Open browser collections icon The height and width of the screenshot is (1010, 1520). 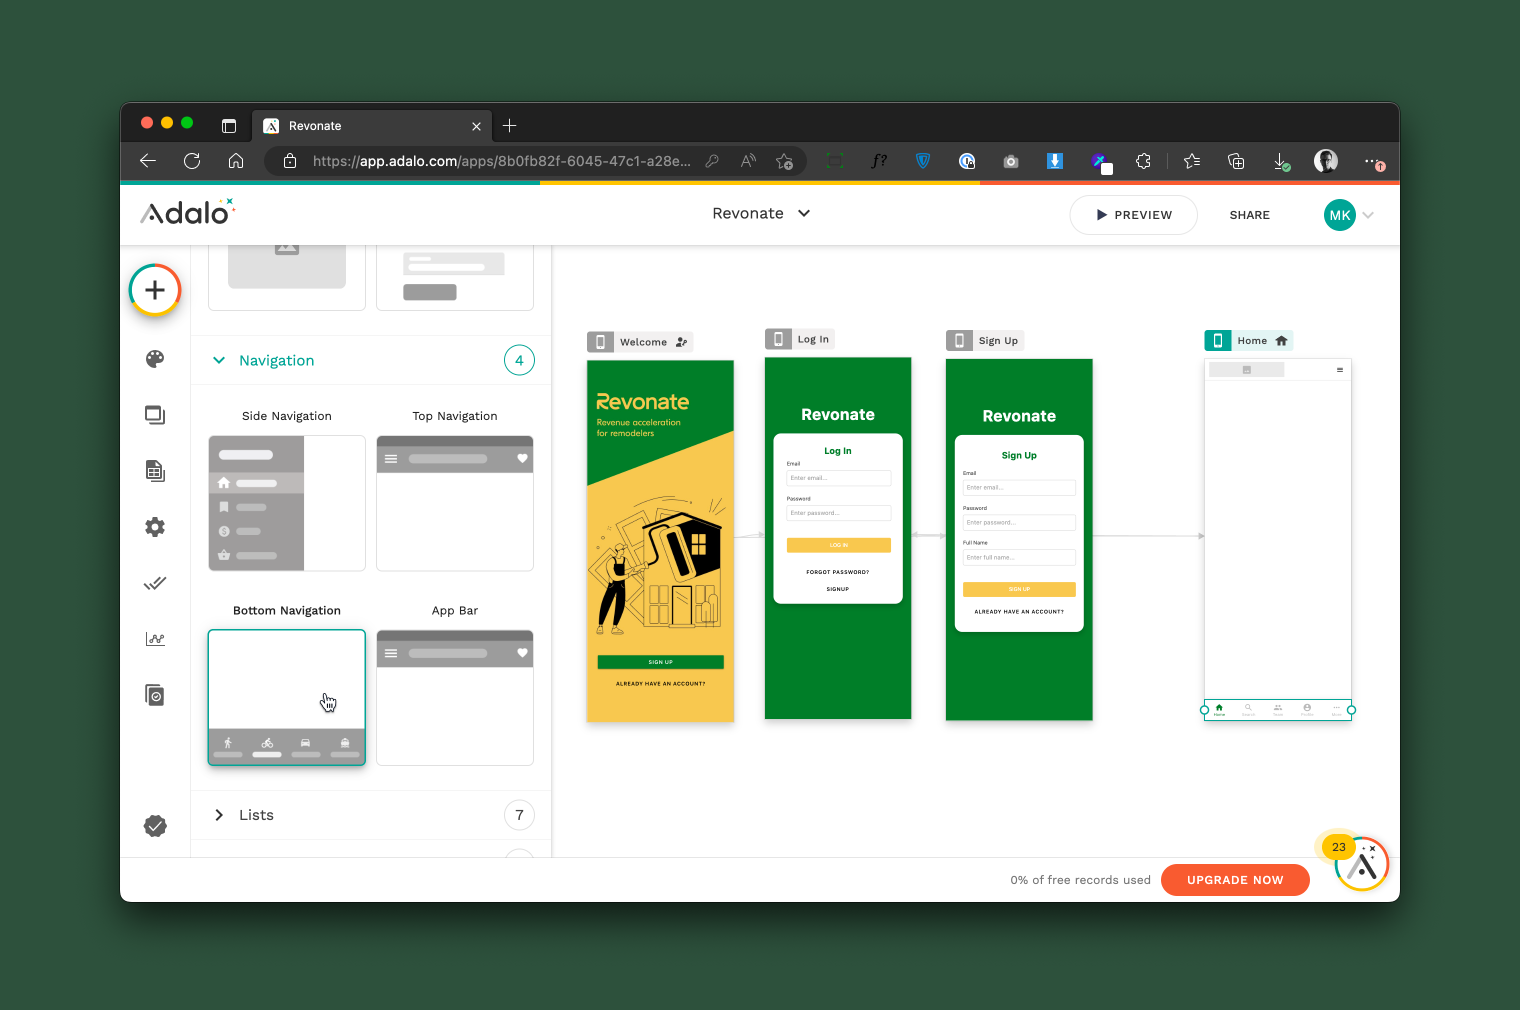click(x=1236, y=161)
